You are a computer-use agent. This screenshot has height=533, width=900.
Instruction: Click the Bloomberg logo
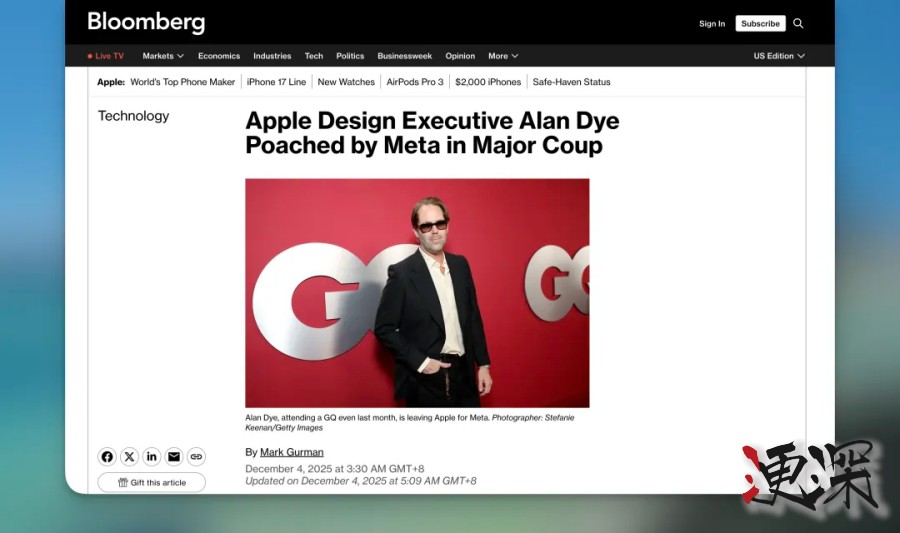click(146, 22)
